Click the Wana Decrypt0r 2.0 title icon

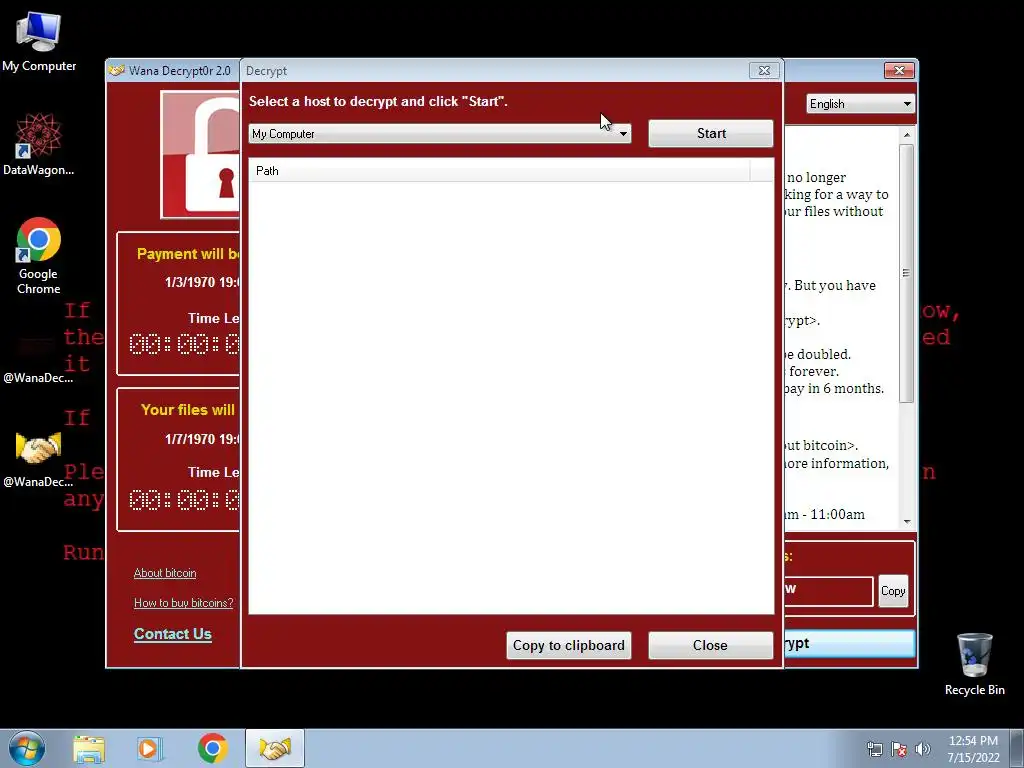point(117,71)
